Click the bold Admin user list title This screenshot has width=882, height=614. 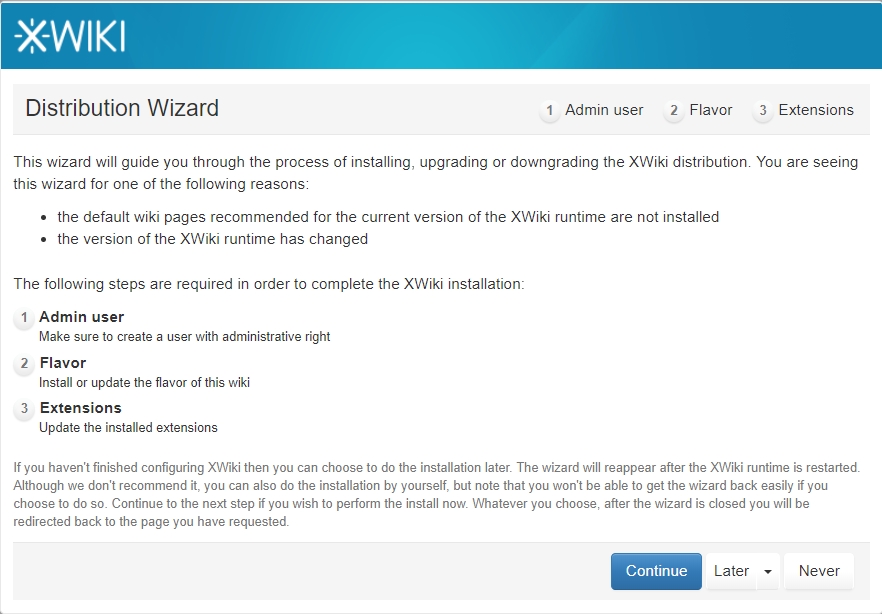pyautogui.click(x=82, y=317)
